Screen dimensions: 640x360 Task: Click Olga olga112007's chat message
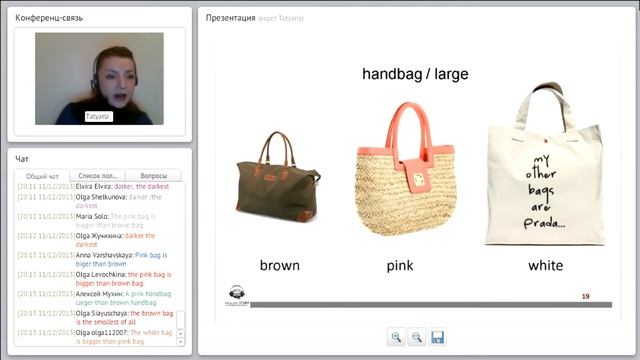click(95, 337)
